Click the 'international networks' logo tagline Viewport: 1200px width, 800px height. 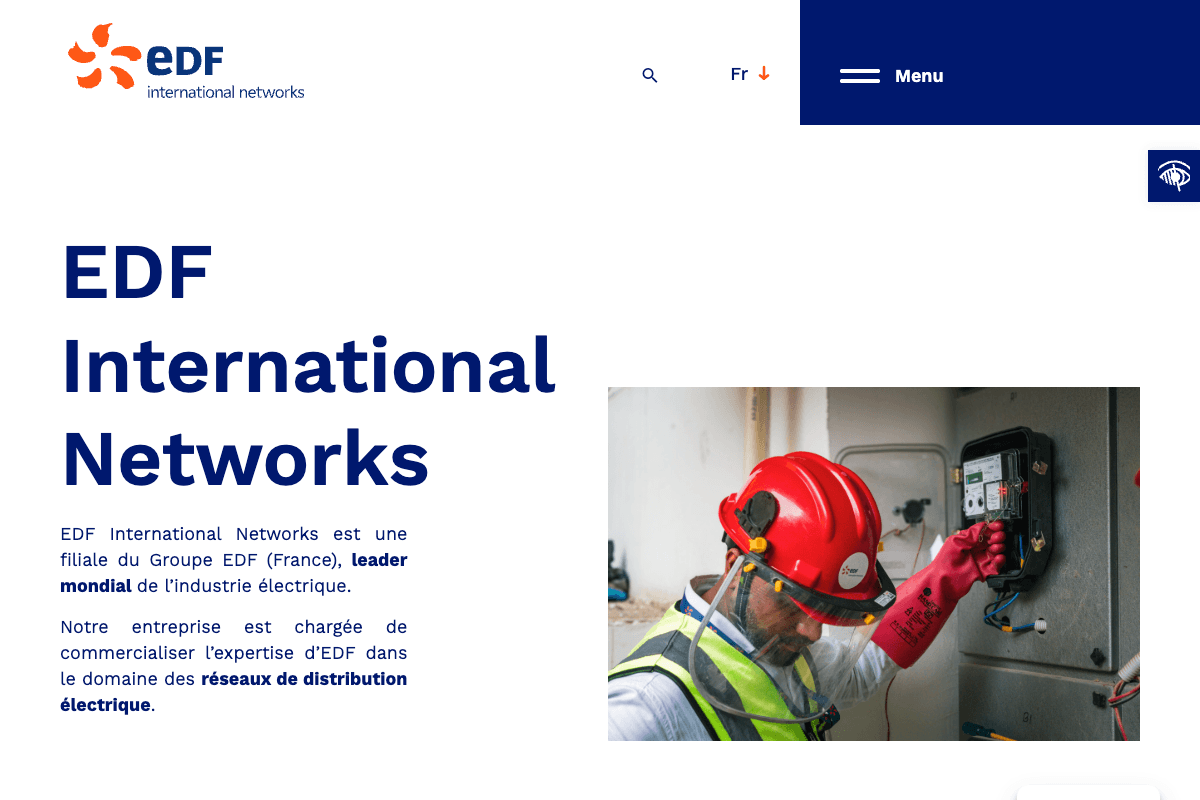(225, 92)
